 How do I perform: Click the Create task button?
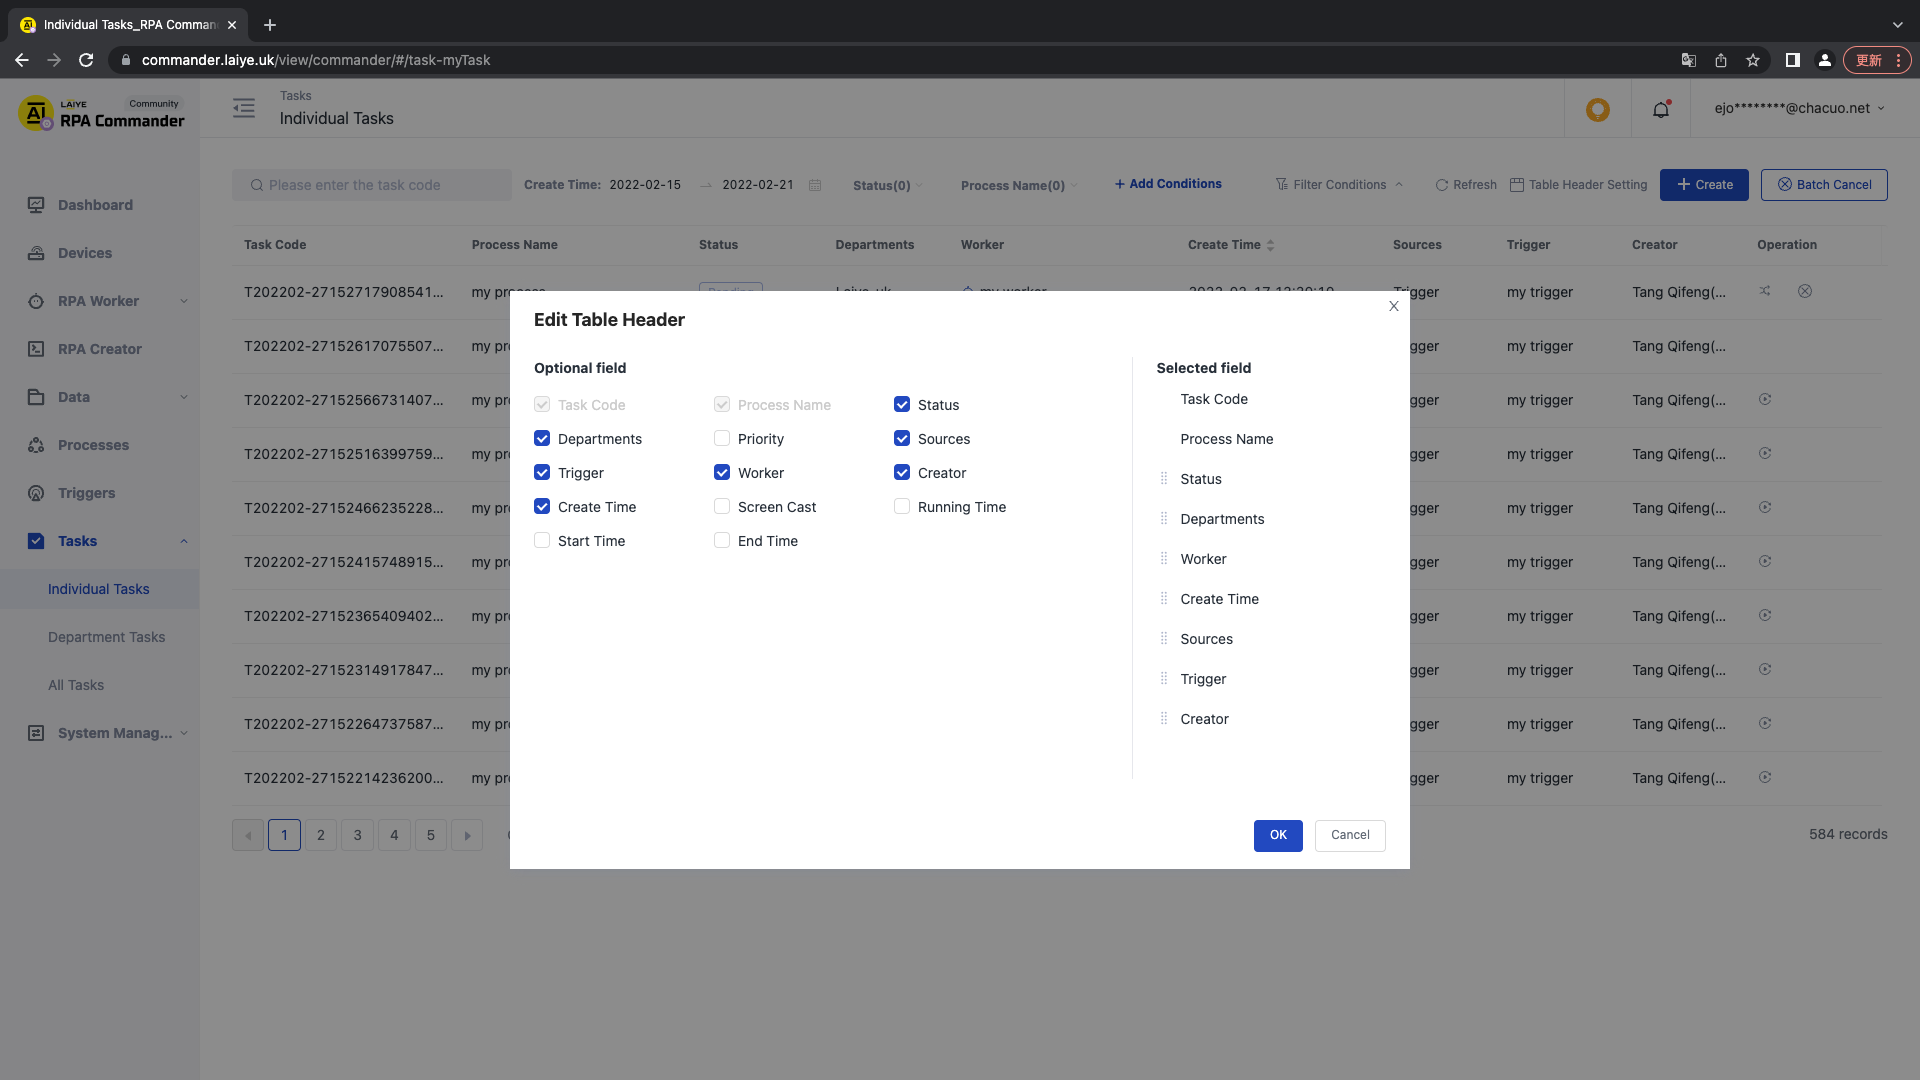(1704, 185)
